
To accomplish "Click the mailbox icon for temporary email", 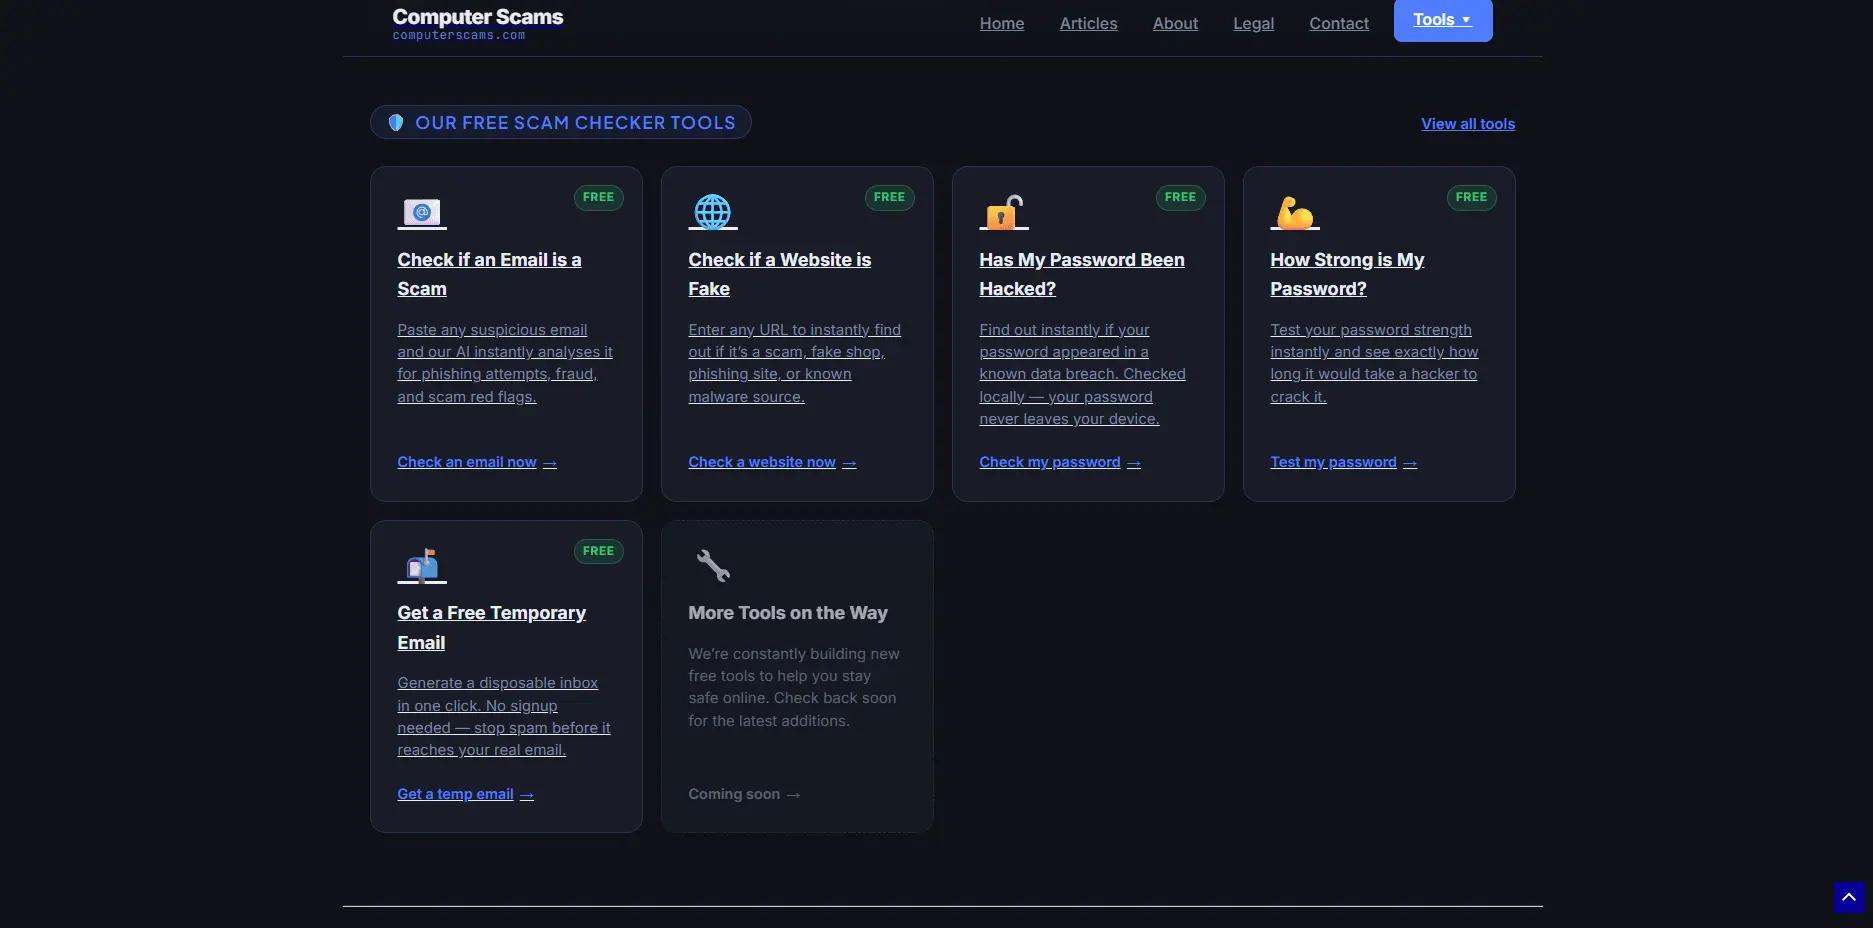I will [422, 566].
